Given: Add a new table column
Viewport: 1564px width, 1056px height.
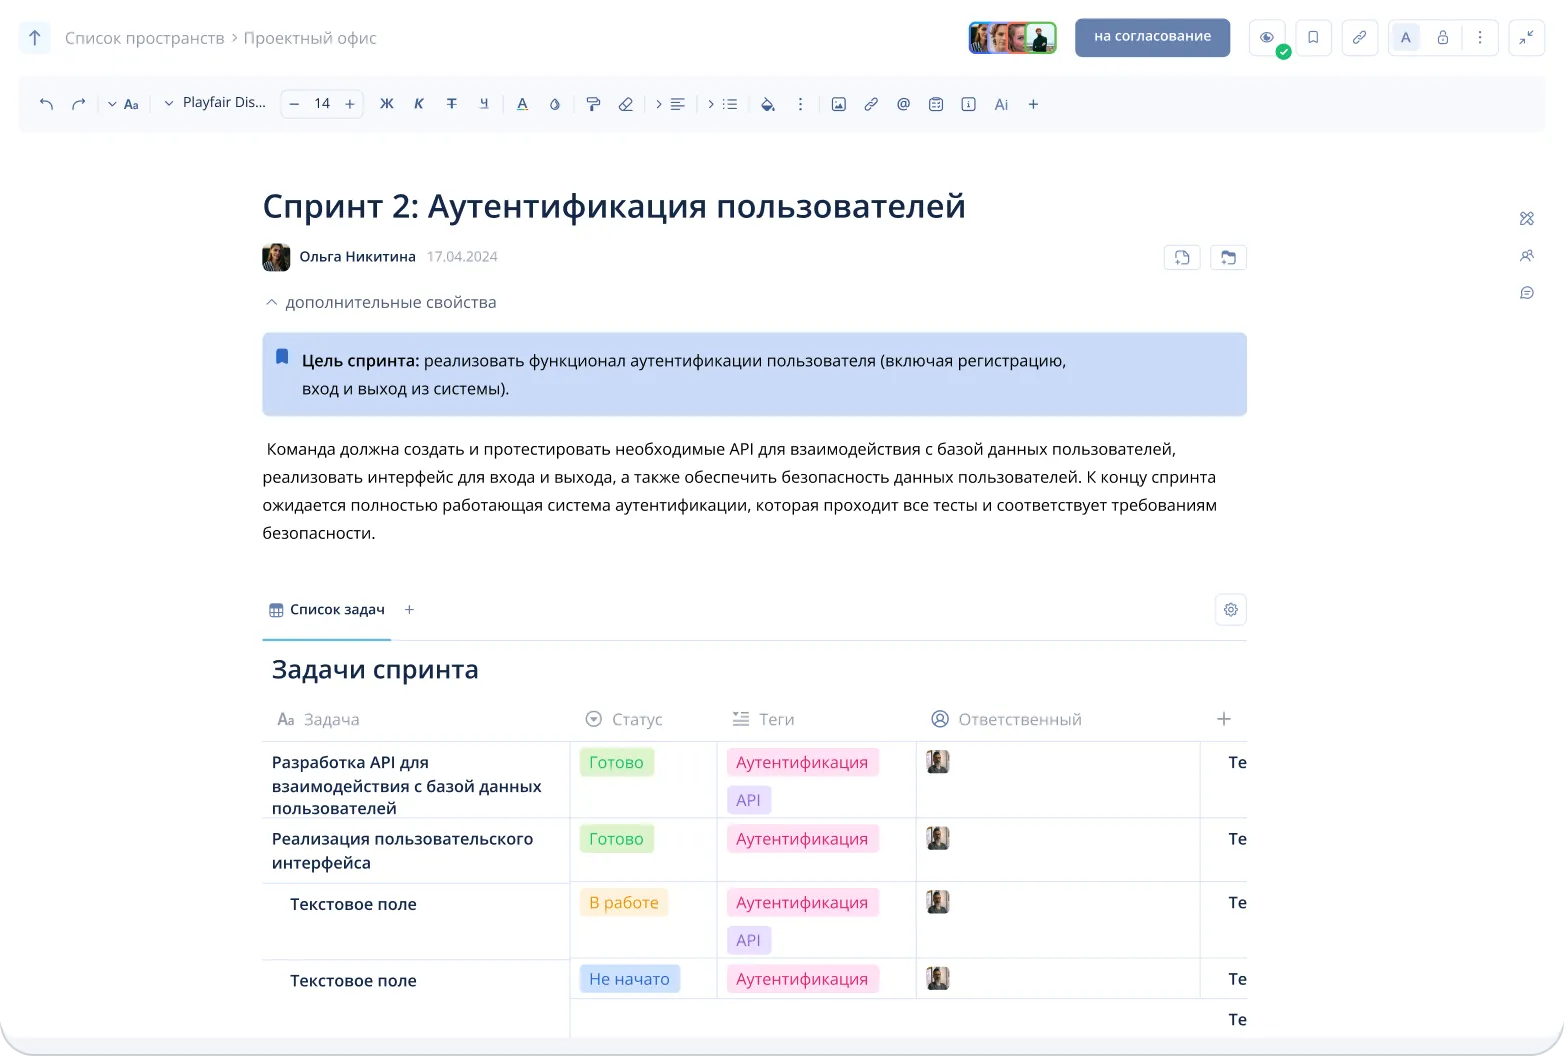Looking at the screenshot, I should [1224, 719].
